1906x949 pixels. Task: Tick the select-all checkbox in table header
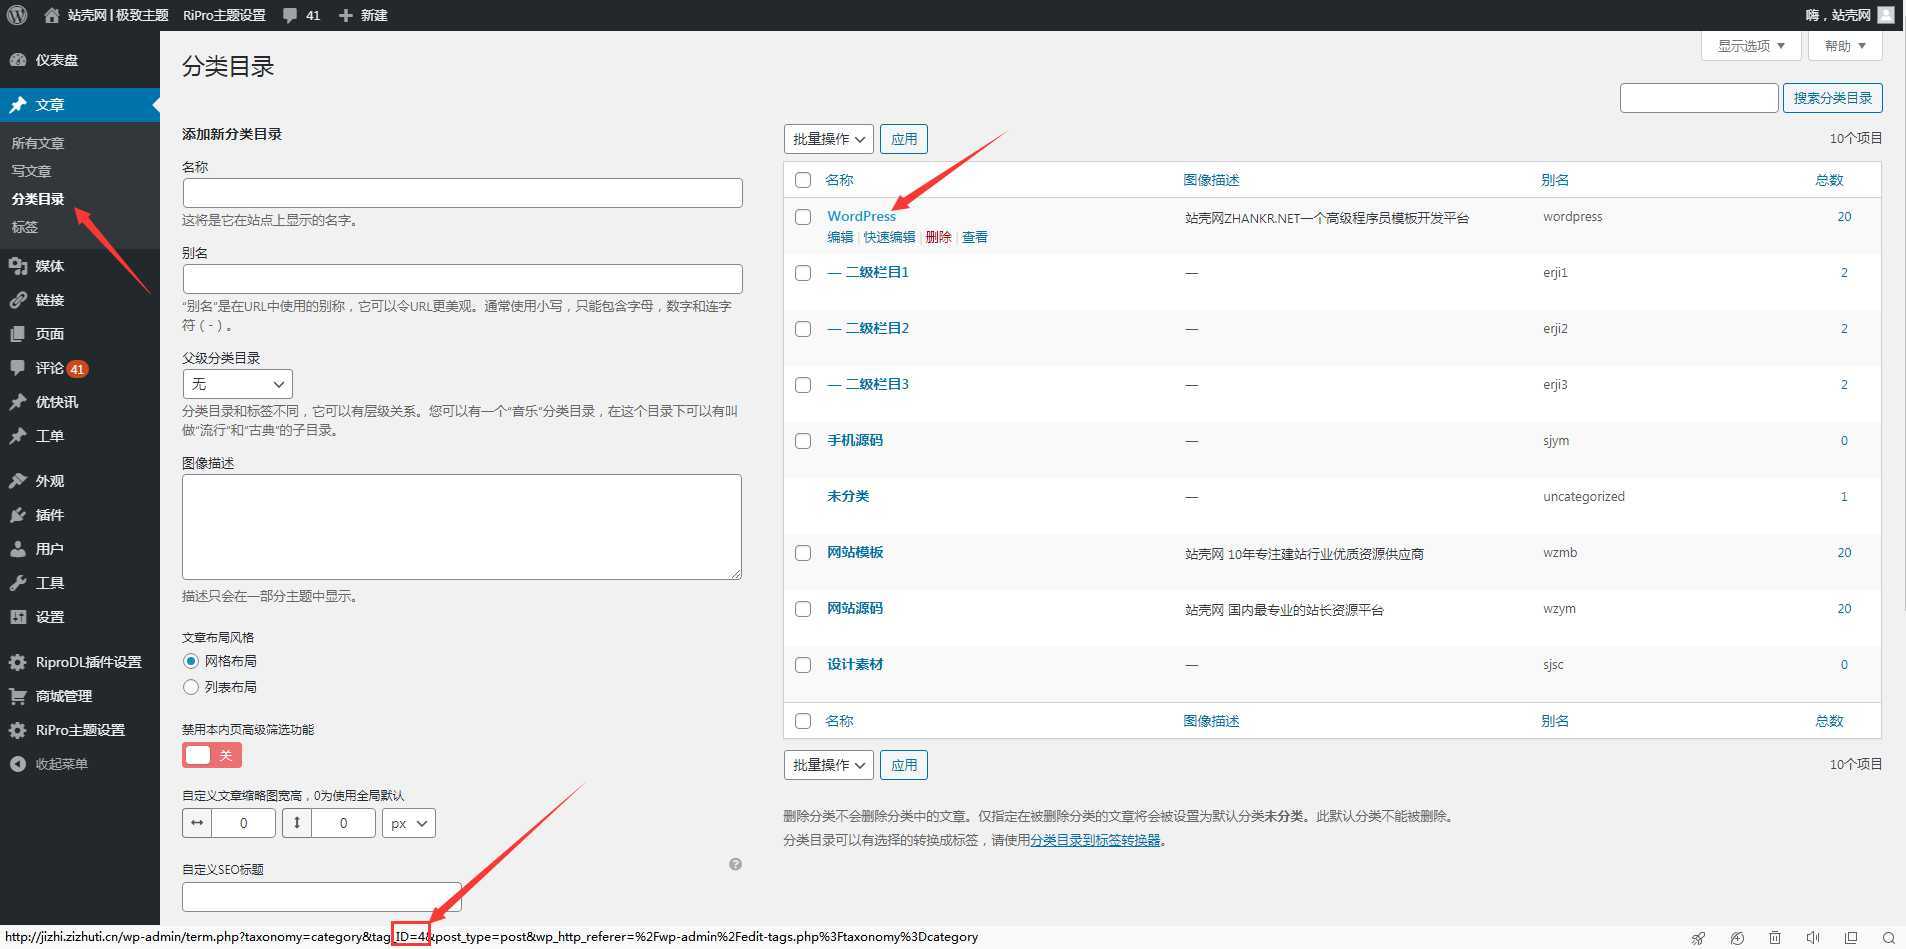(803, 180)
